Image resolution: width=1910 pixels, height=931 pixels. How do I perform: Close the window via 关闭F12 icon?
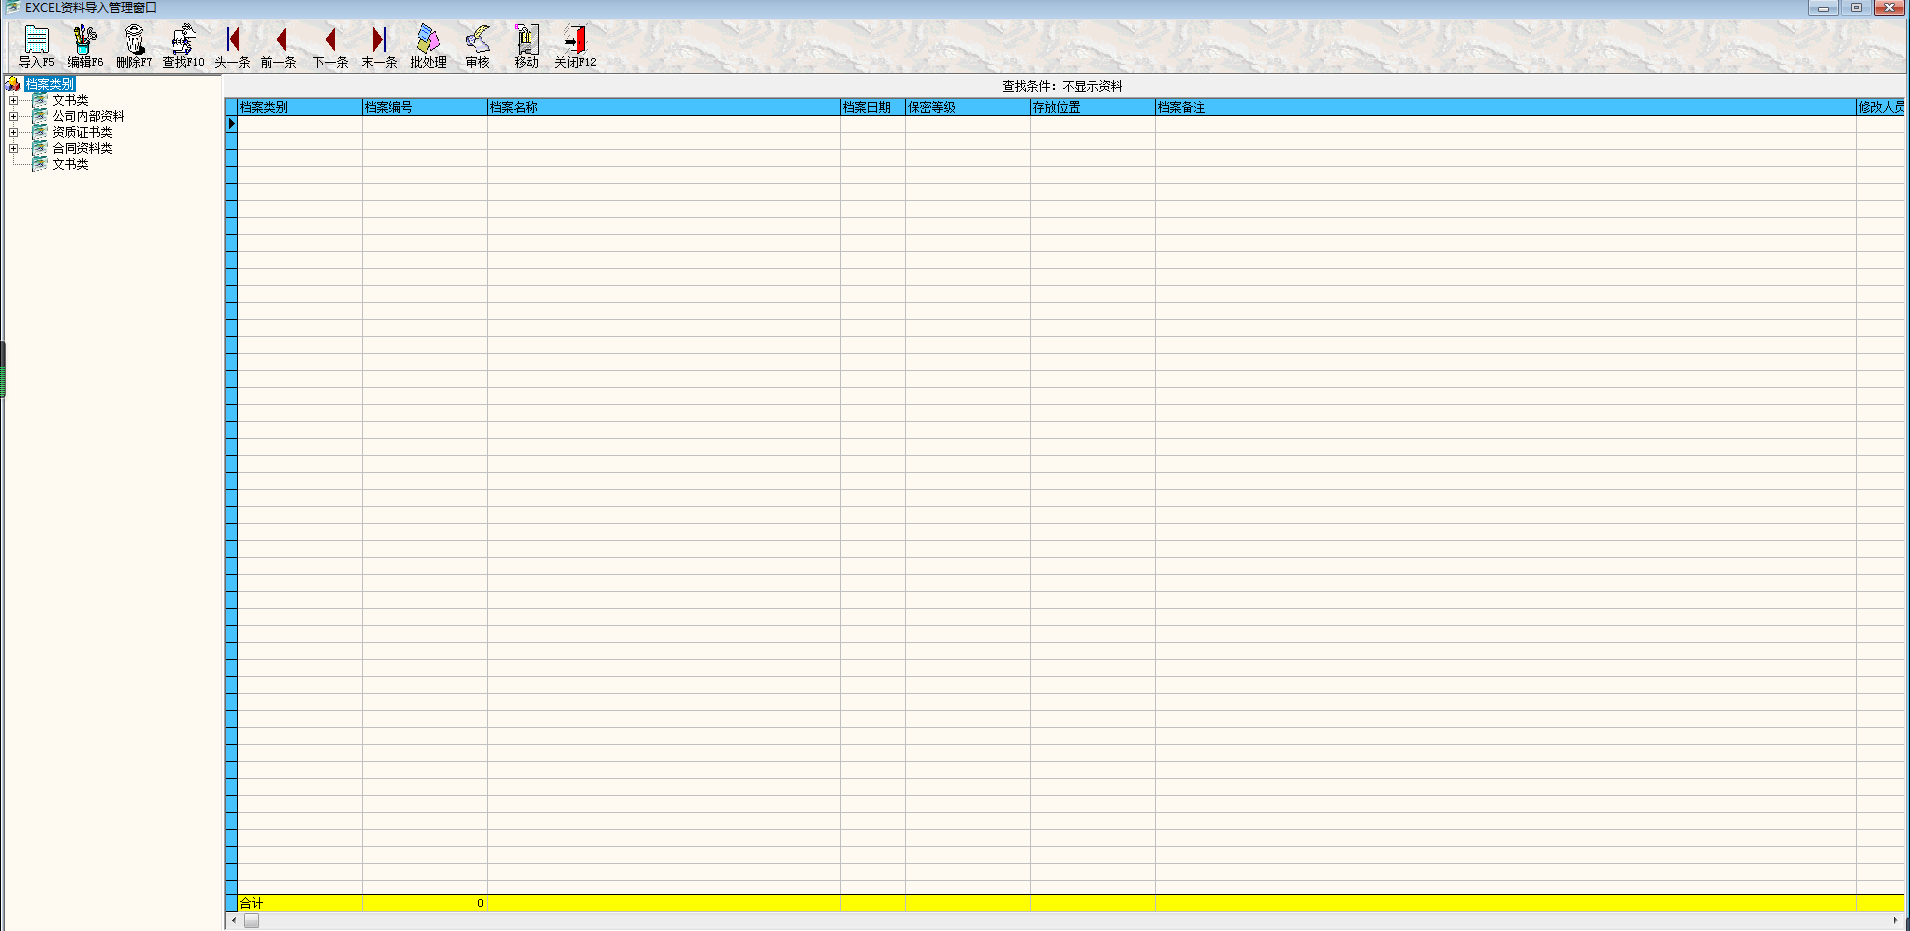pos(575,46)
